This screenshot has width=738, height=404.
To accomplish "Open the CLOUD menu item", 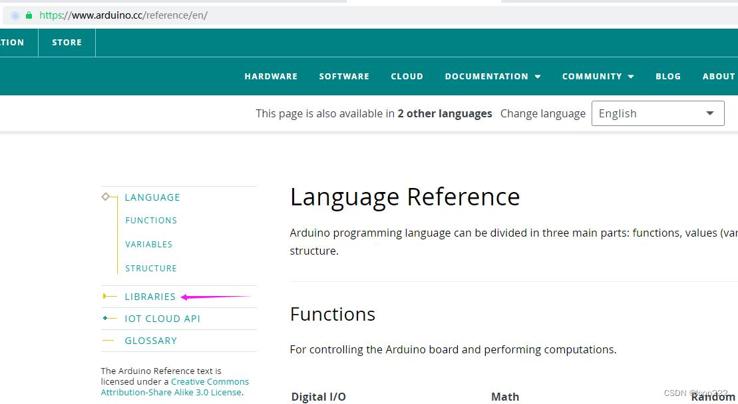I will [x=407, y=76].
